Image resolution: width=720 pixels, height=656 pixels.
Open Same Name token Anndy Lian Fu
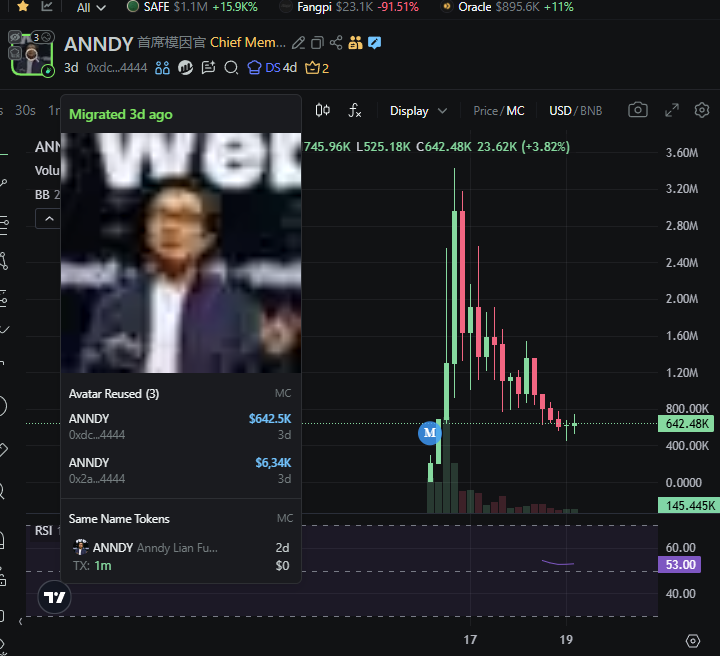tap(180, 556)
